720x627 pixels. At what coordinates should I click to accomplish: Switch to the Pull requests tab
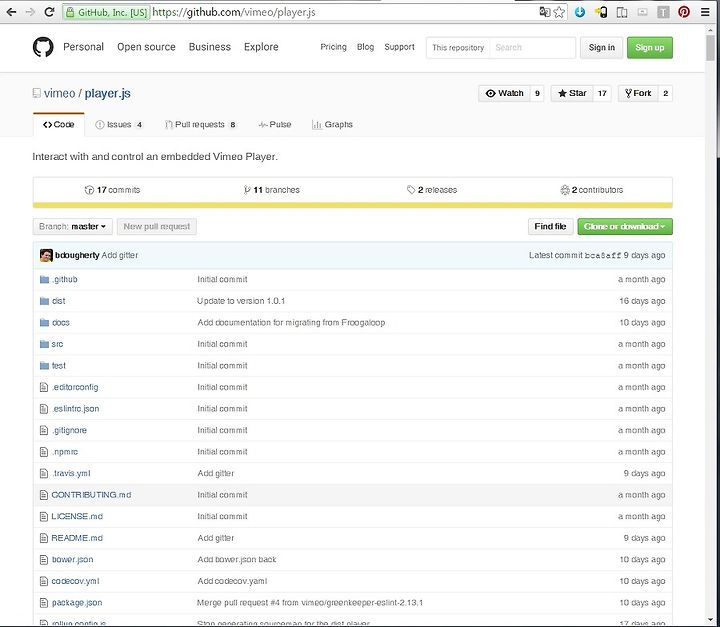(x=201, y=124)
